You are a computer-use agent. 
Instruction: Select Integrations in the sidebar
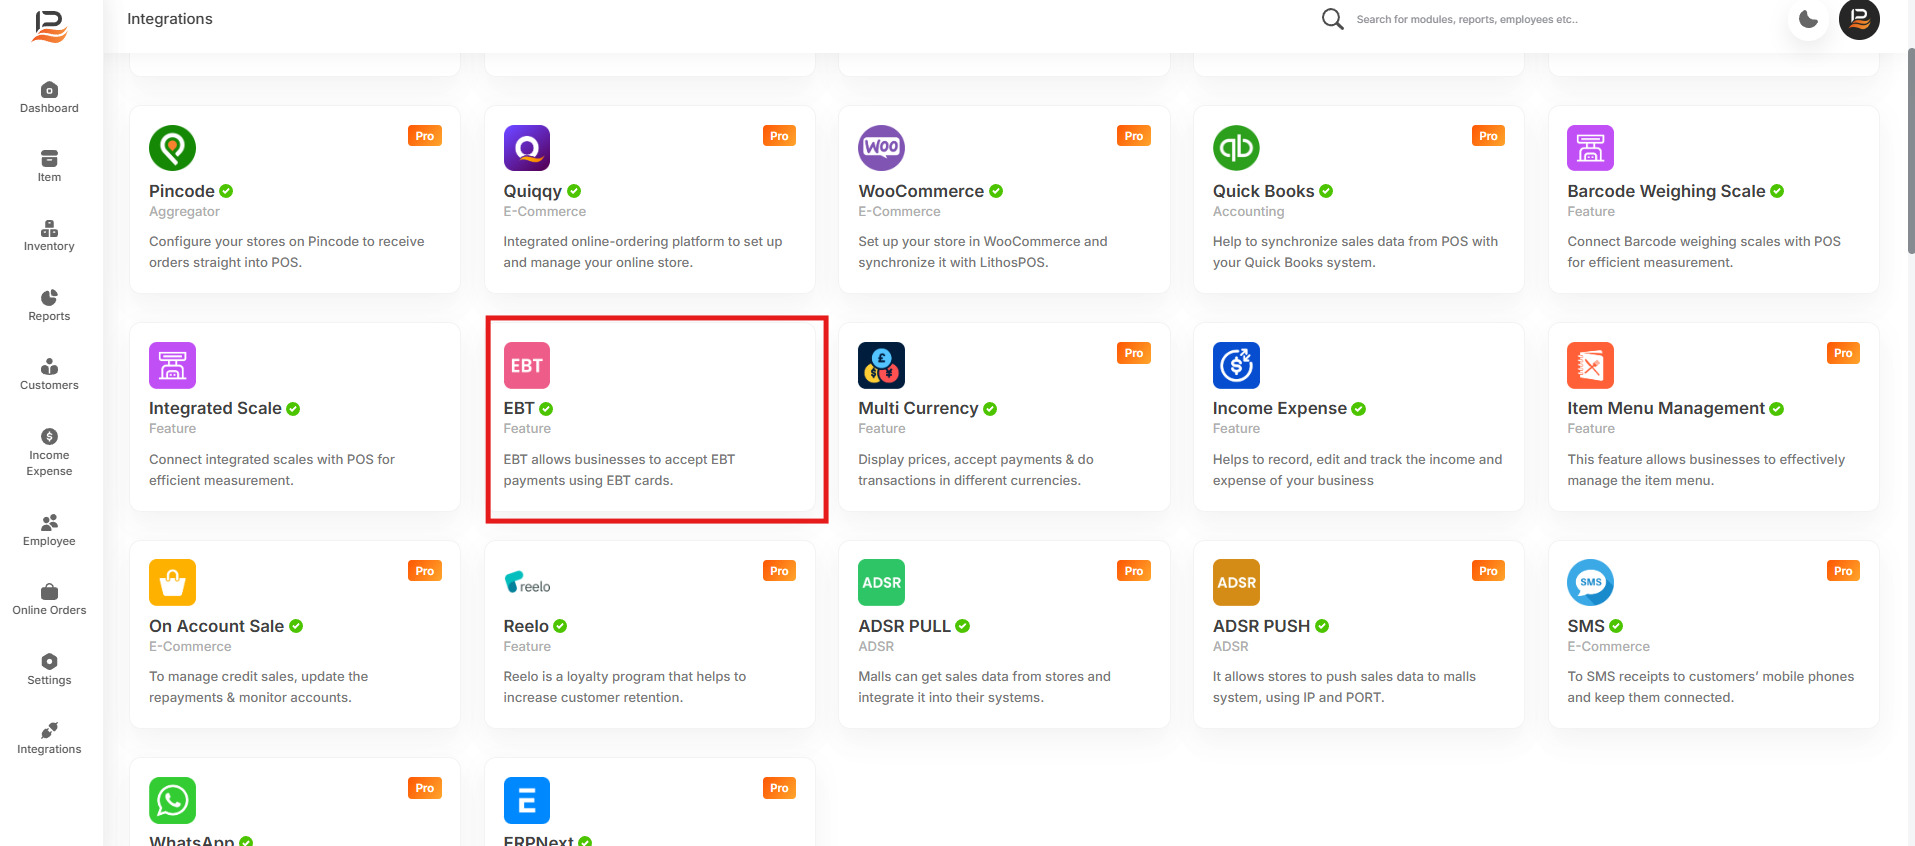tap(49, 739)
